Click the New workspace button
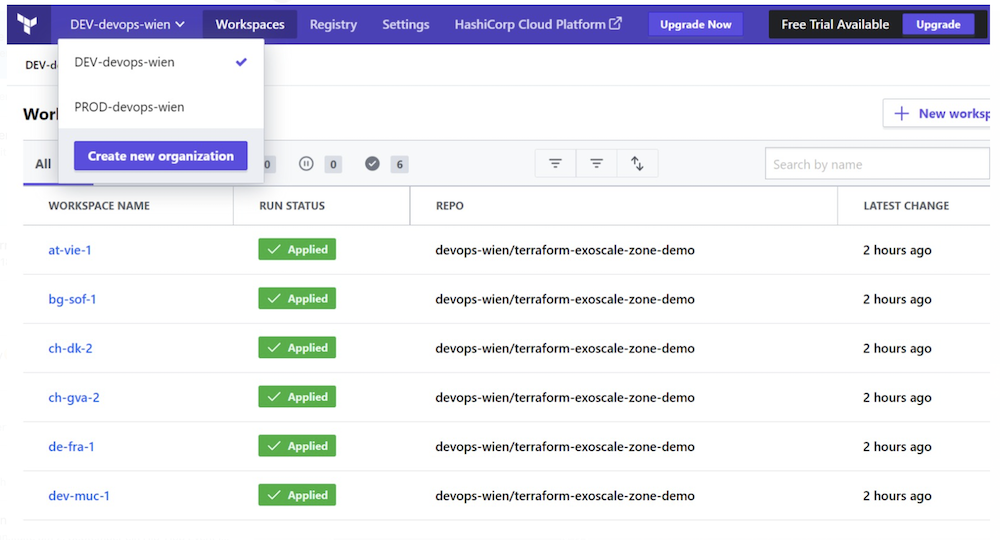 click(x=938, y=113)
